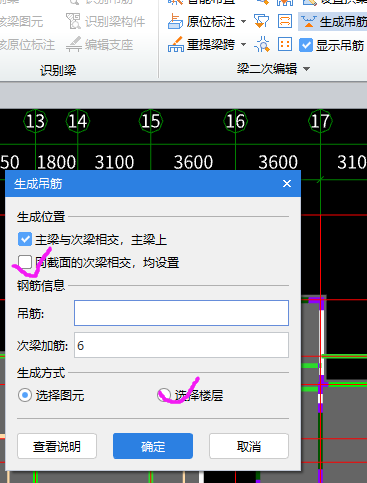The image size is (367, 483).
Task: Click the 吊筋 input field
Action: [x=181, y=313]
